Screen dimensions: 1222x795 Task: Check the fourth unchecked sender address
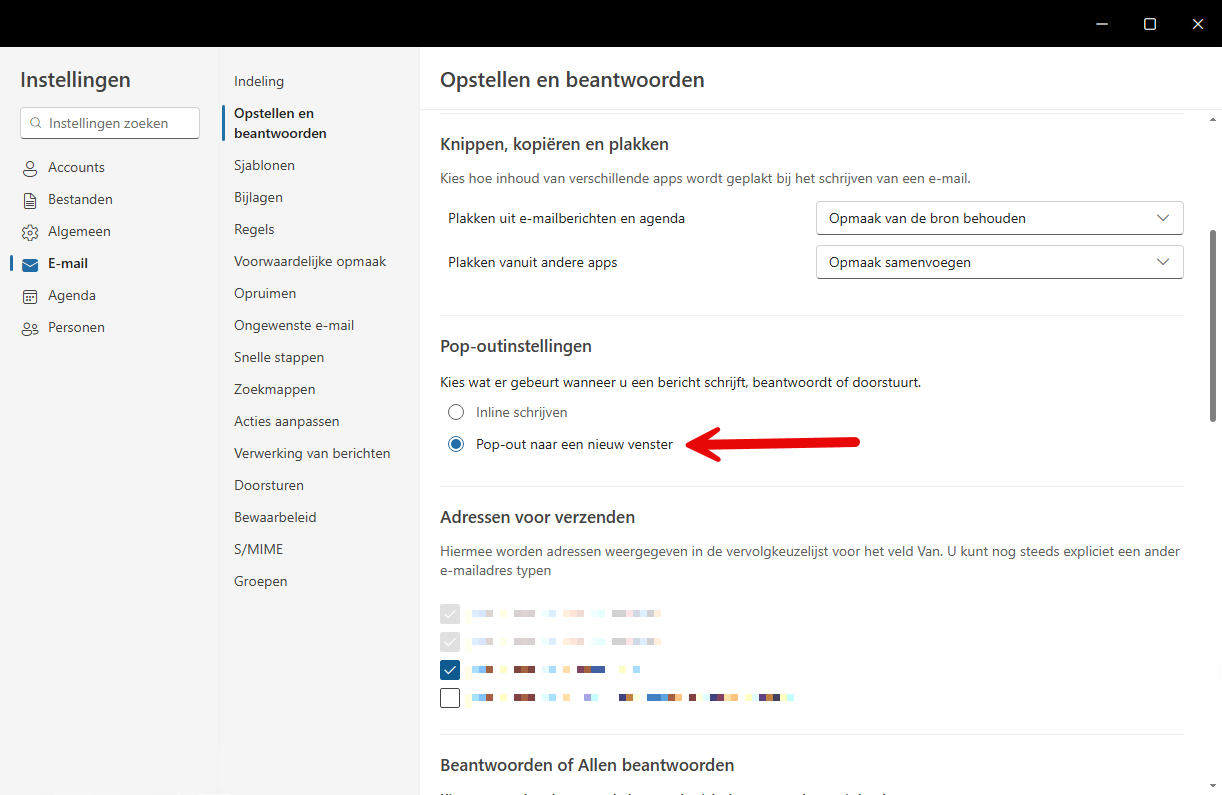pyautogui.click(x=450, y=698)
